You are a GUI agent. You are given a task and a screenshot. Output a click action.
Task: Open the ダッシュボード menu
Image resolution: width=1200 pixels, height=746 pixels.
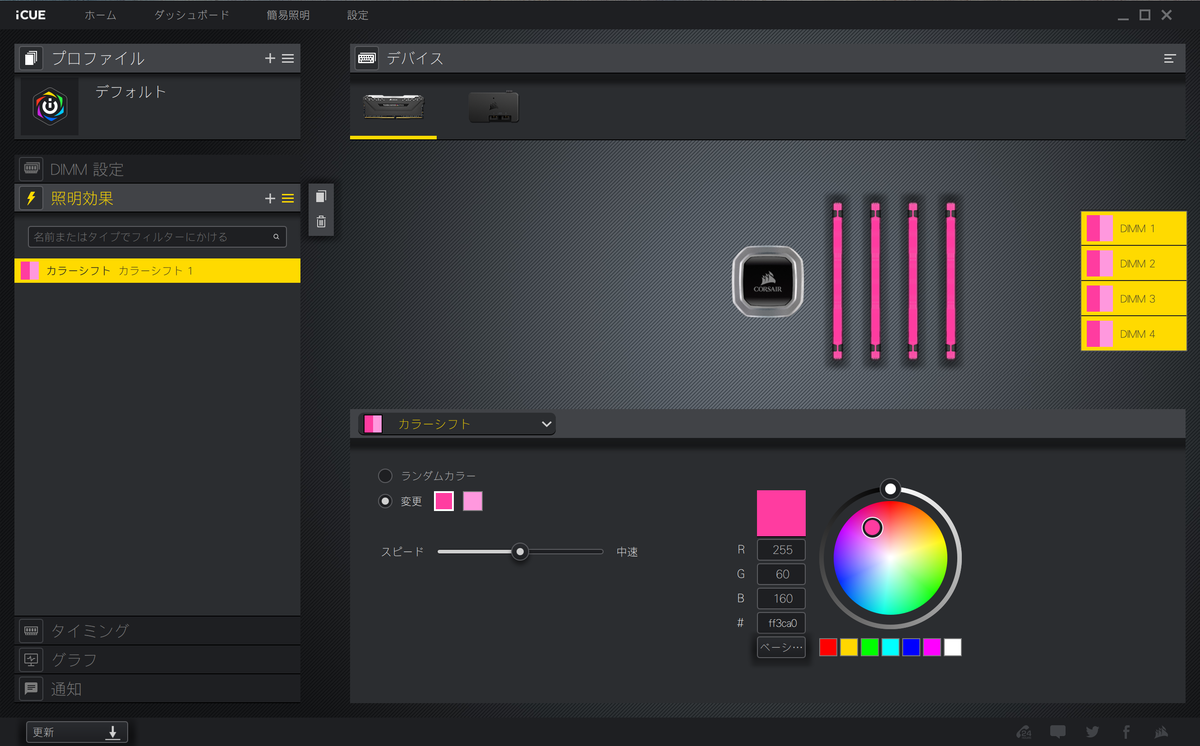(x=192, y=15)
